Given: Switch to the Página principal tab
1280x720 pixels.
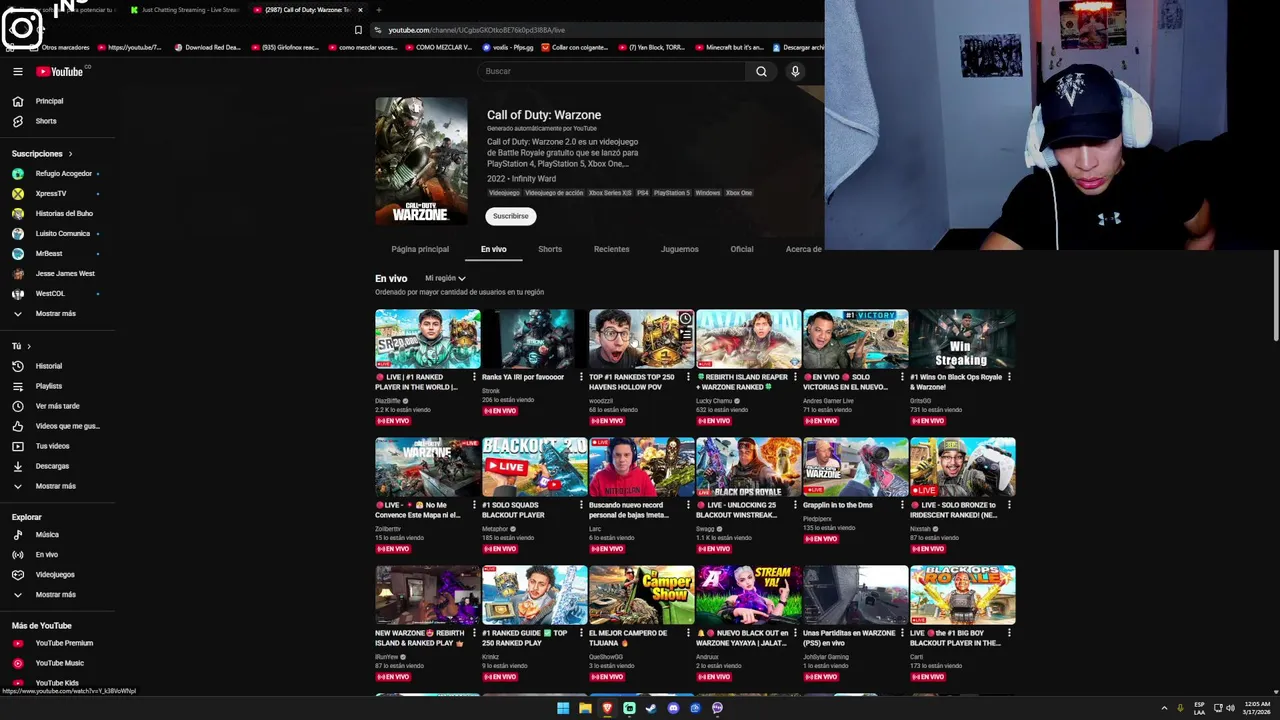Looking at the screenshot, I should pyautogui.click(x=420, y=249).
